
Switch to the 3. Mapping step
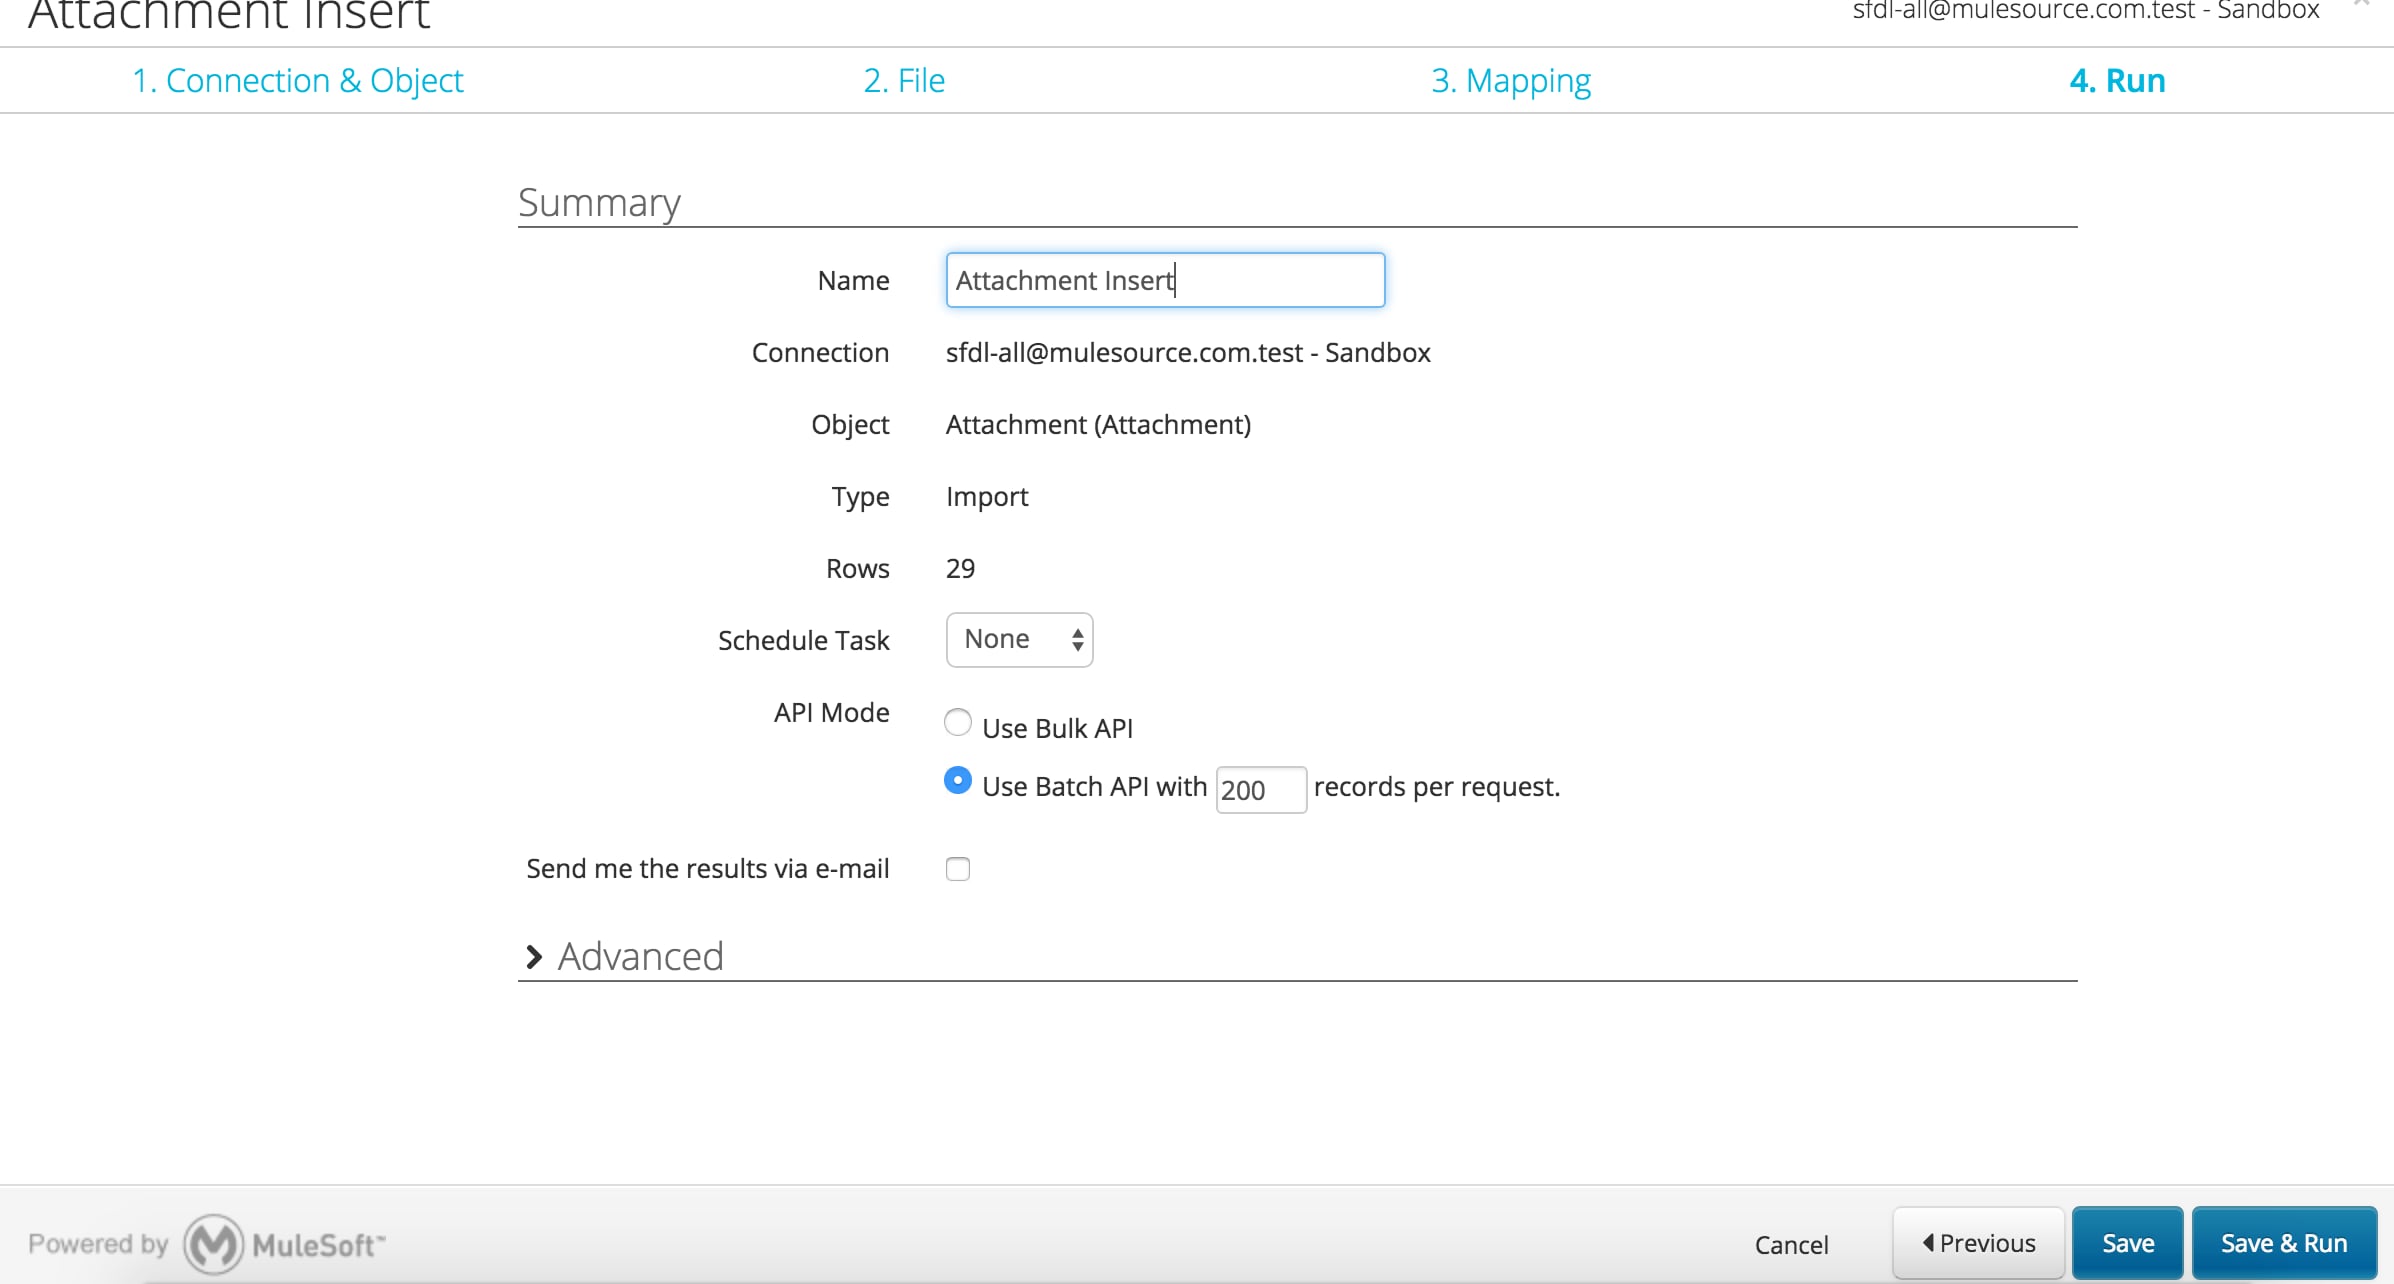coord(1511,80)
